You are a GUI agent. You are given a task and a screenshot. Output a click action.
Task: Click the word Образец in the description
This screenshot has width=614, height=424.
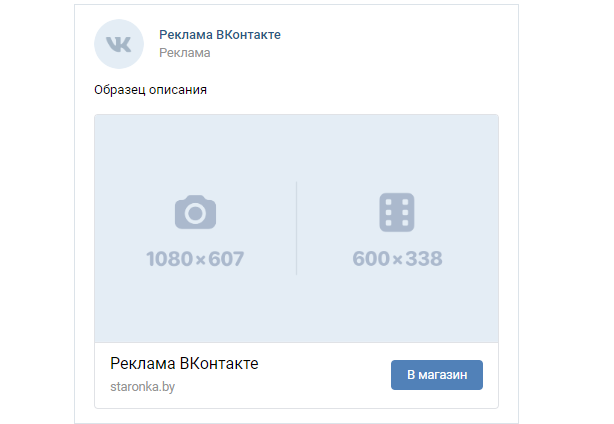(x=119, y=90)
